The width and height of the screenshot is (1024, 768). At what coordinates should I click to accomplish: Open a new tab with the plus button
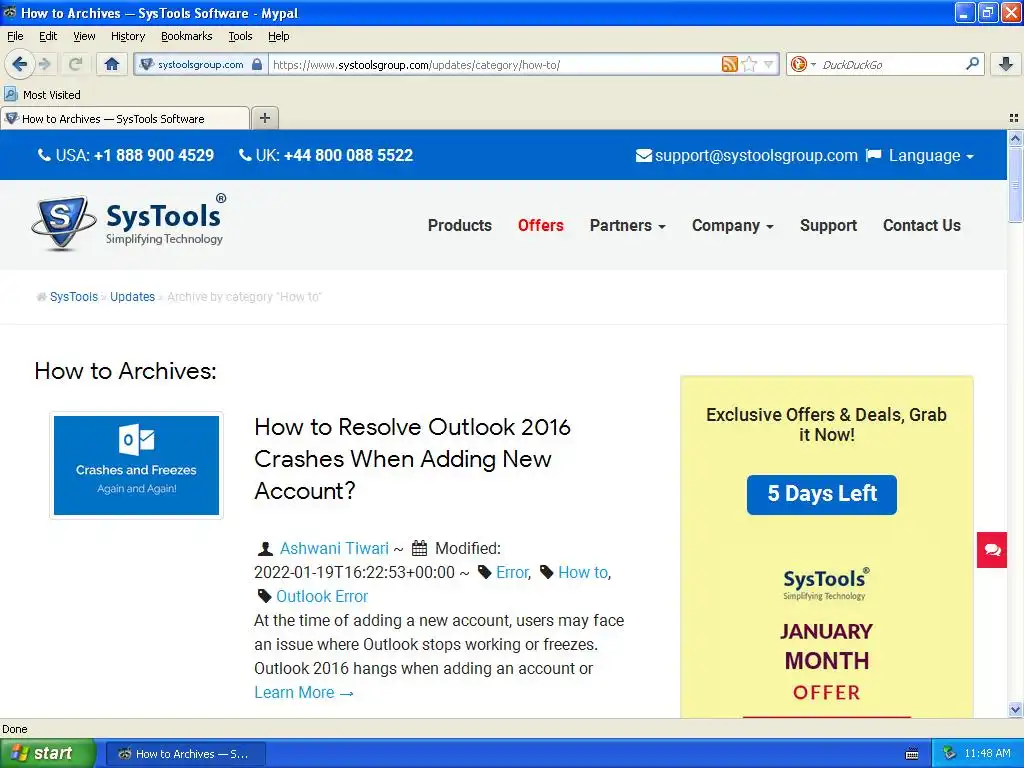[264, 118]
